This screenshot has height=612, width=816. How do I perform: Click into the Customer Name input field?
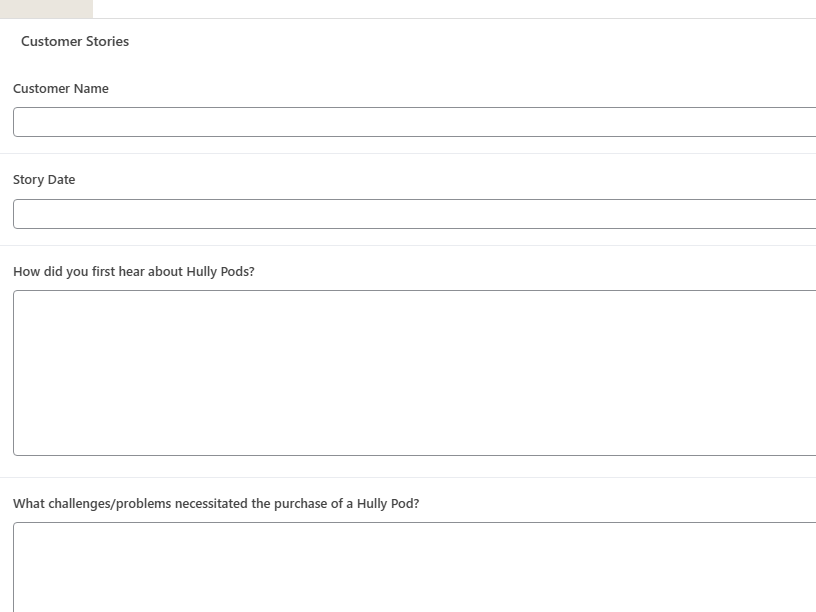(414, 122)
